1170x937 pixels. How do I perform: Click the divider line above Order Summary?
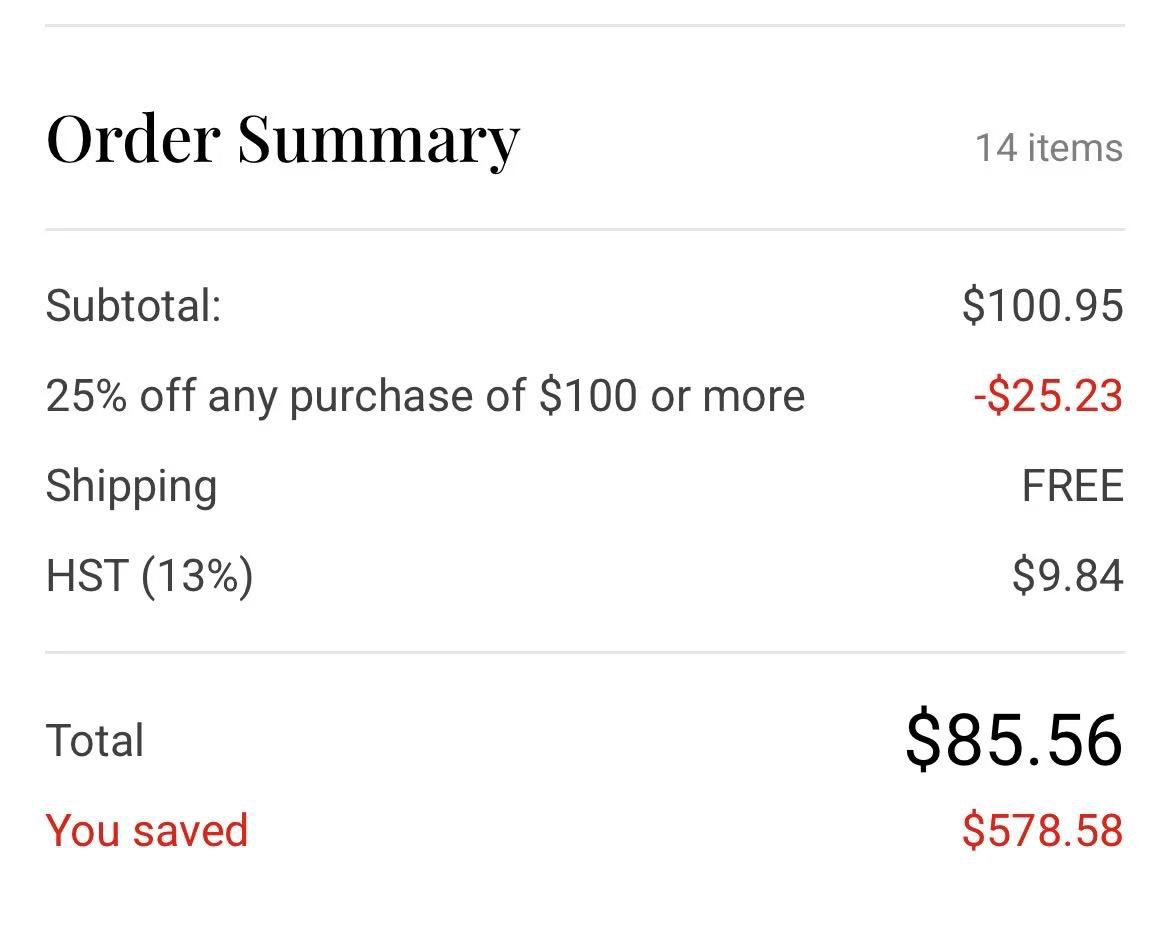[x=585, y=25]
